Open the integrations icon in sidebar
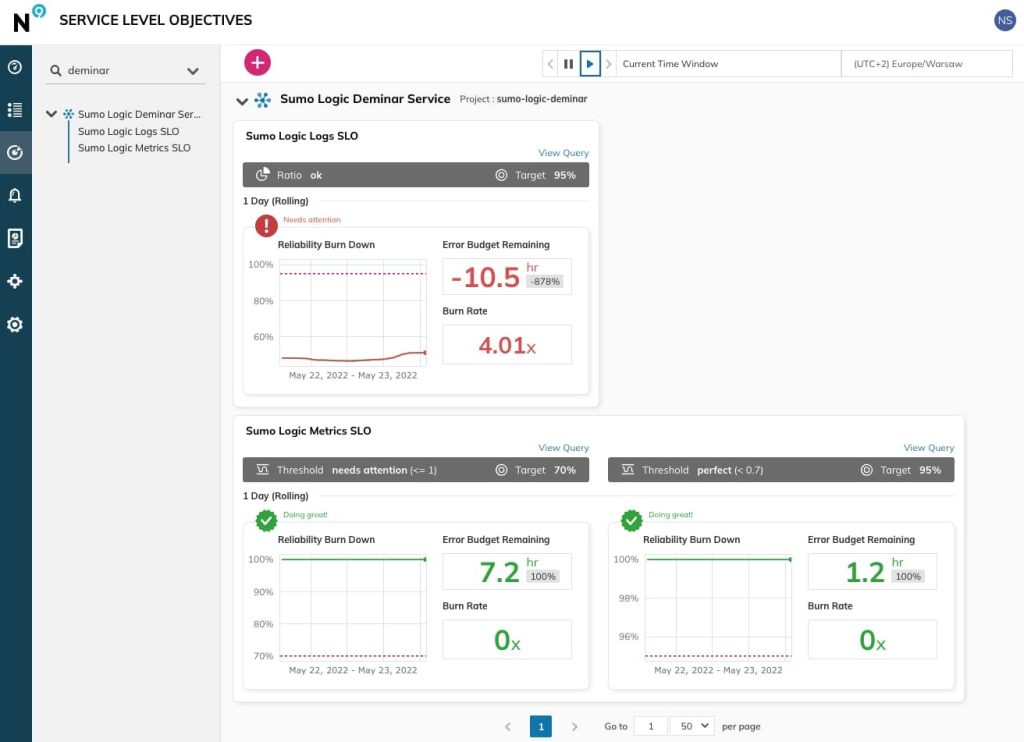The height and width of the screenshot is (742, 1024). pos(15,282)
